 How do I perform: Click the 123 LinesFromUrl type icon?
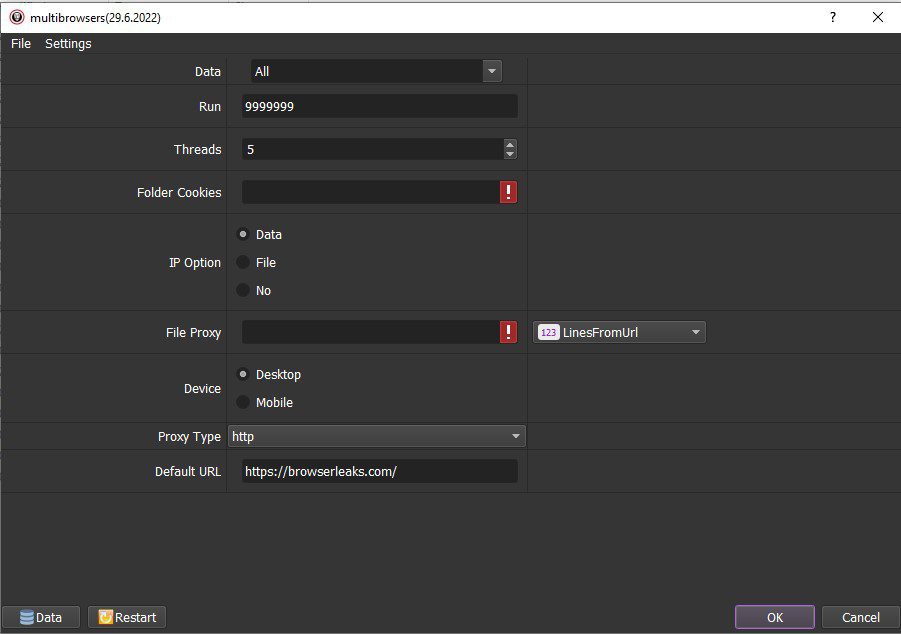(548, 332)
